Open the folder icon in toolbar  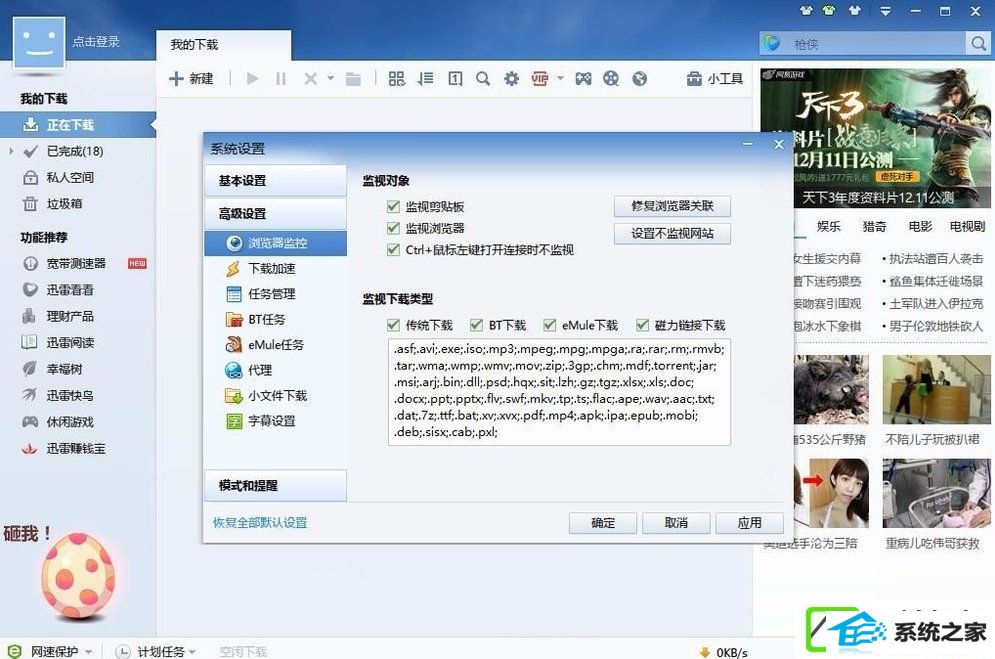point(353,79)
